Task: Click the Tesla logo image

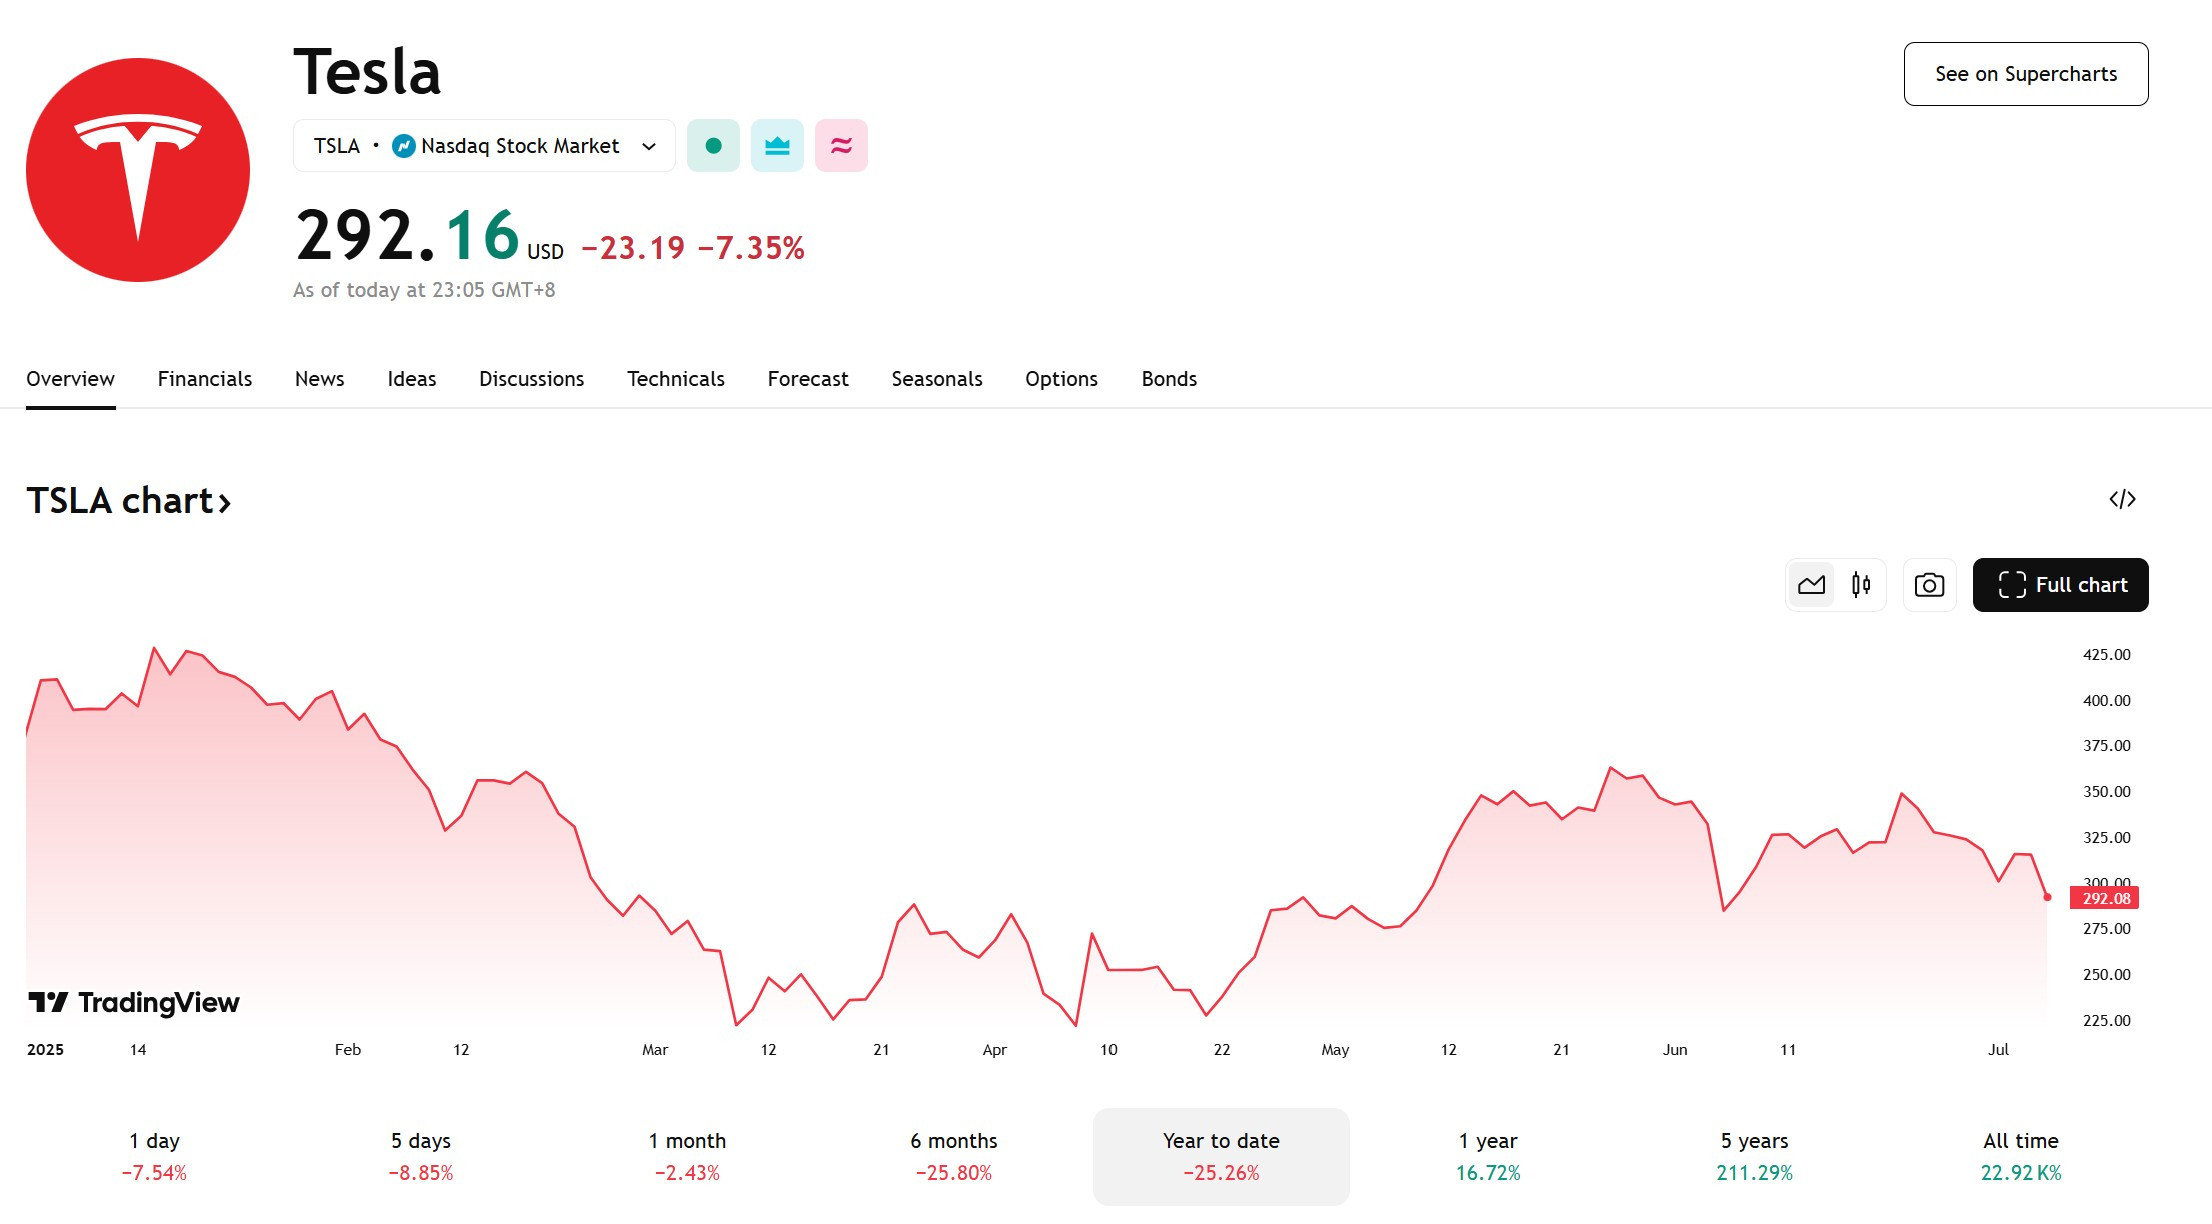Action: coord(138,170)
